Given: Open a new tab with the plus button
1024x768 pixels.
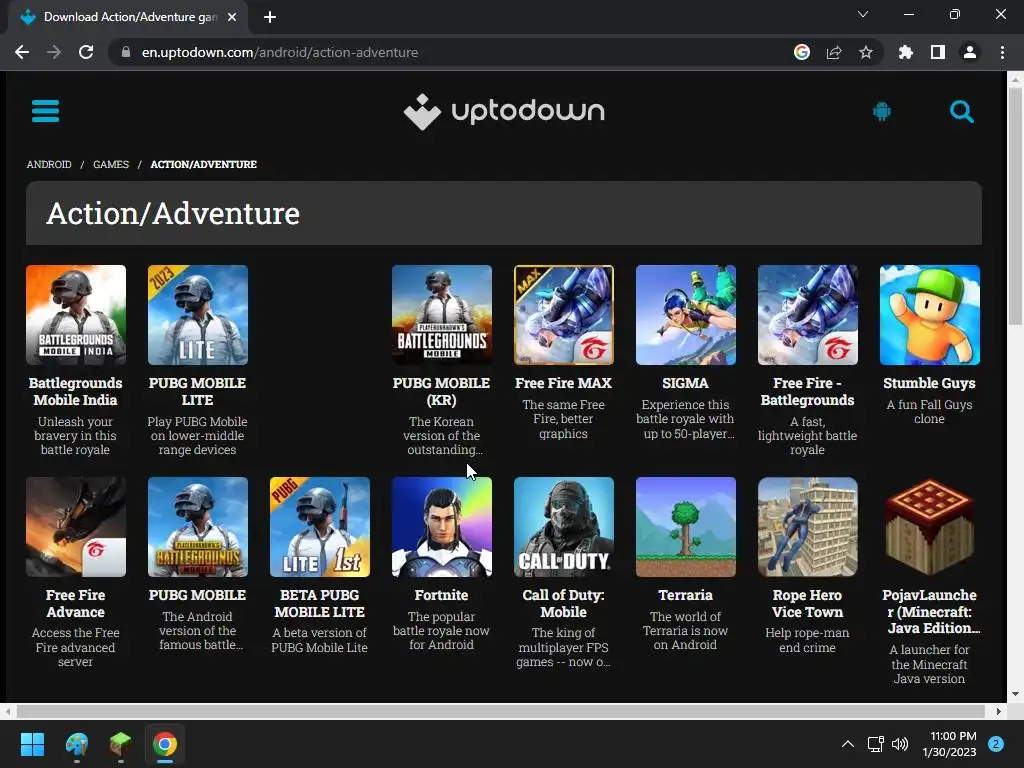Looking at the screenshot, I should tap(270, 17).
